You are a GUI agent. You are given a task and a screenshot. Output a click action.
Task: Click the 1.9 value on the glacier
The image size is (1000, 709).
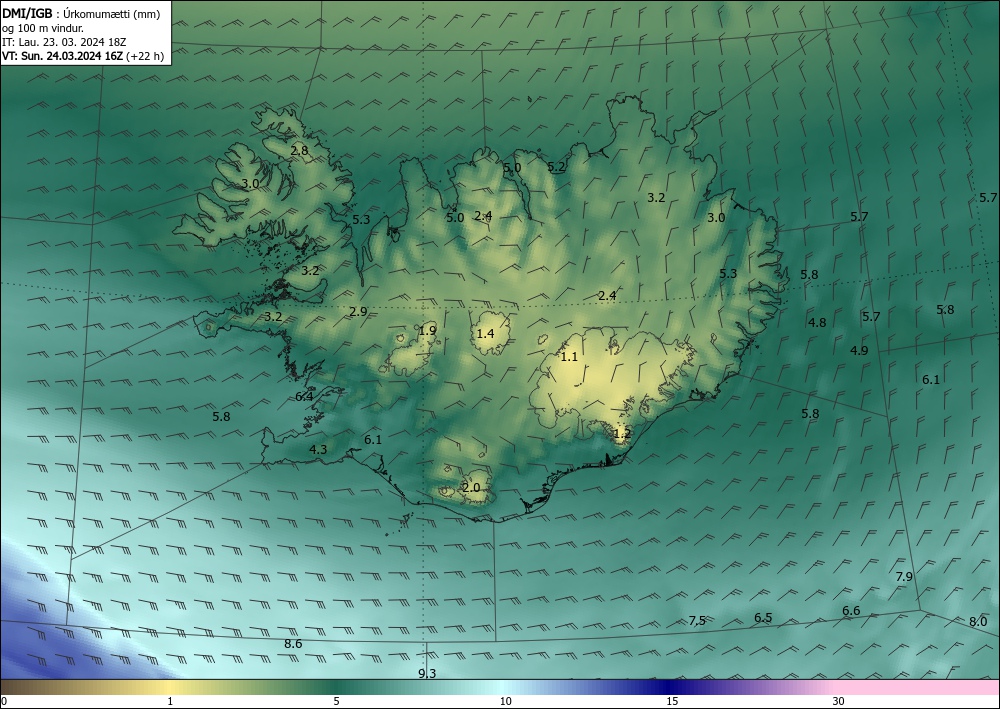coord(427,330)
